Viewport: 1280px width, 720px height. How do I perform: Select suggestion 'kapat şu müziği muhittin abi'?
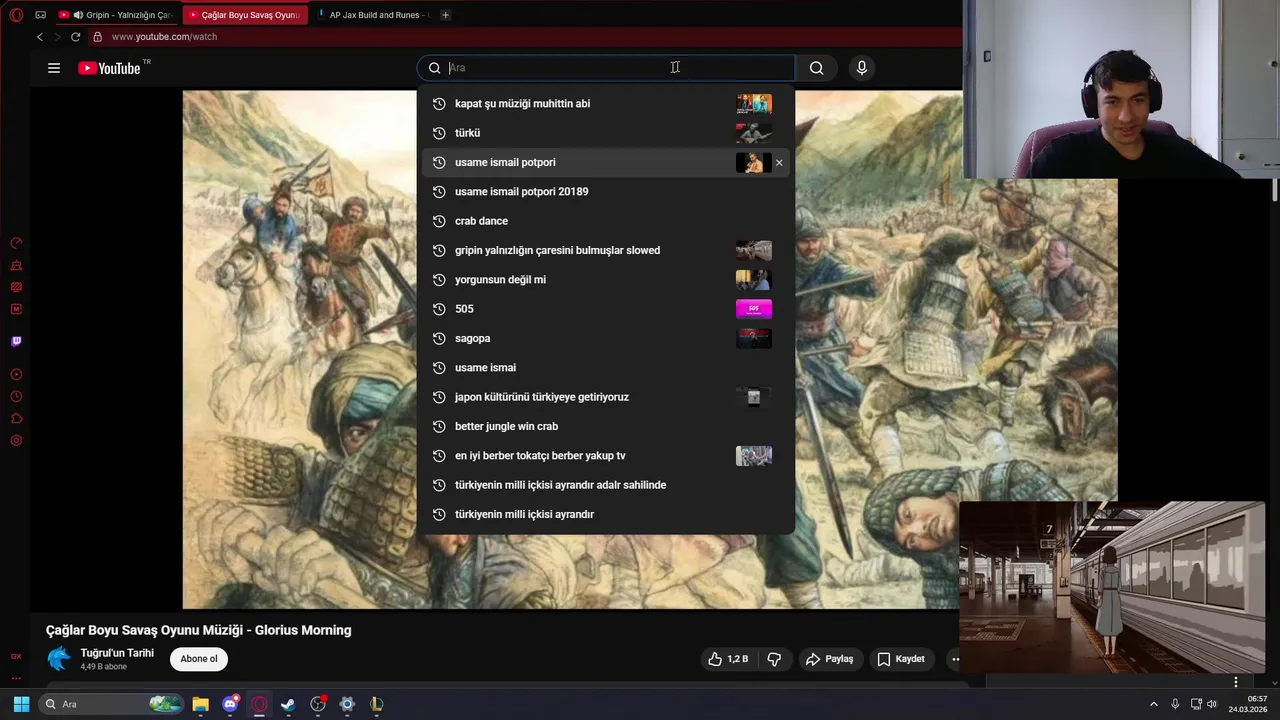[606, 104]
